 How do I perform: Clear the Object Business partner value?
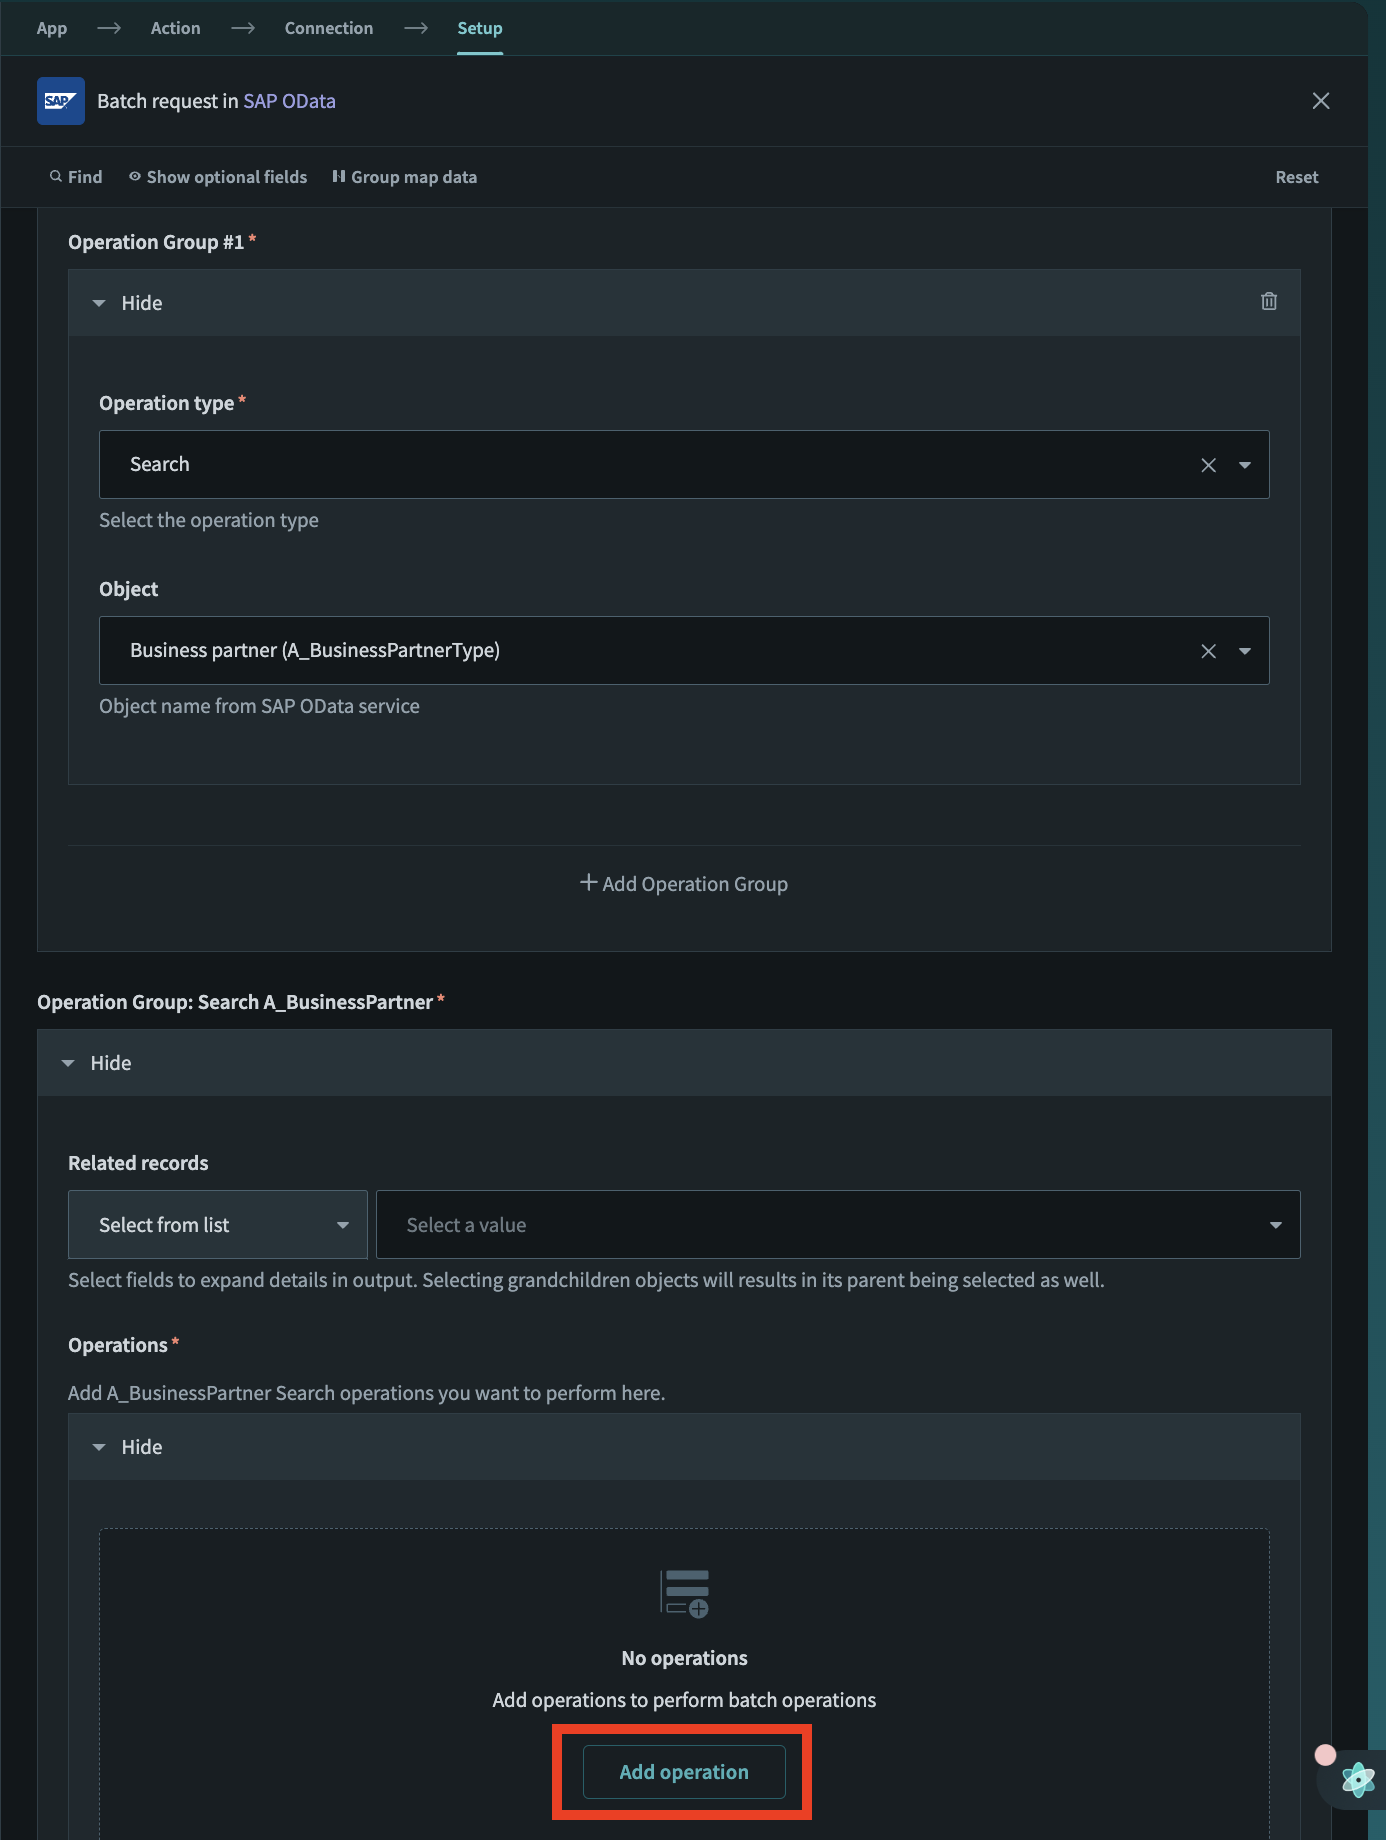tap(1208, 651)
